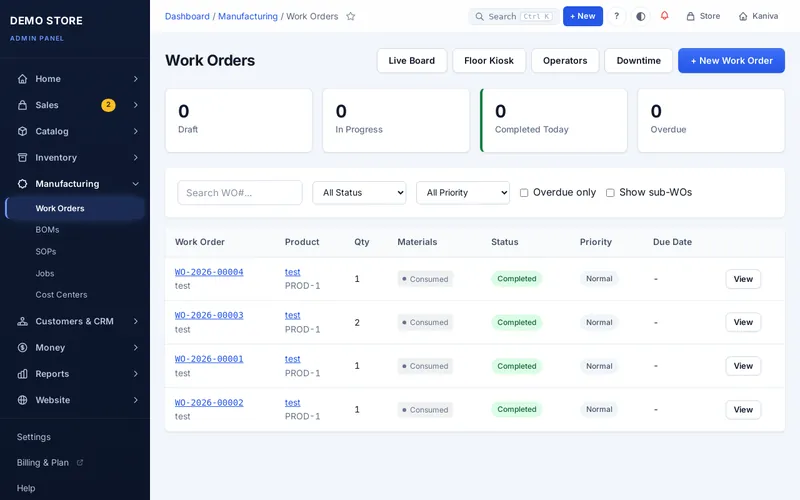Click the Website globe icon
The height and width of the screenshot is (500, 800).
22,400
